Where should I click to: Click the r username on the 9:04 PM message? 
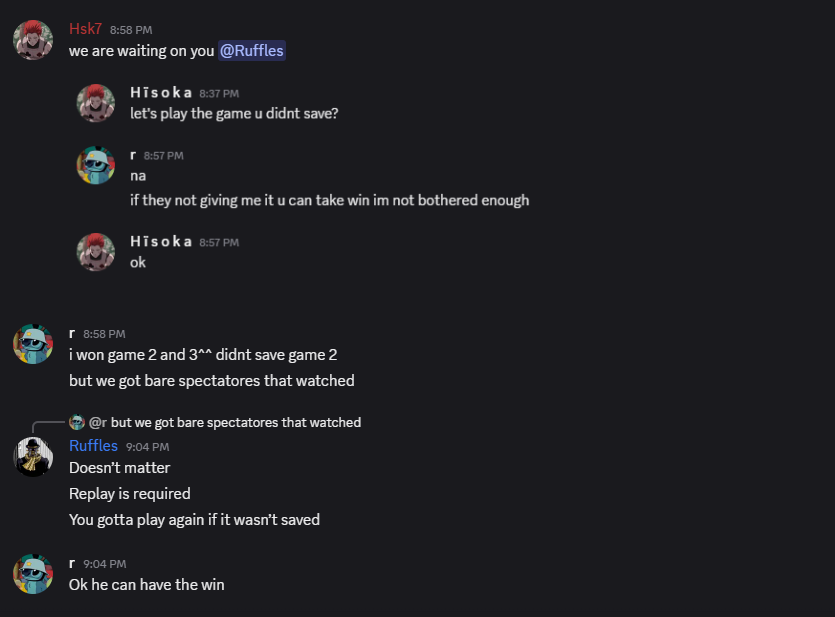point(72,563)
